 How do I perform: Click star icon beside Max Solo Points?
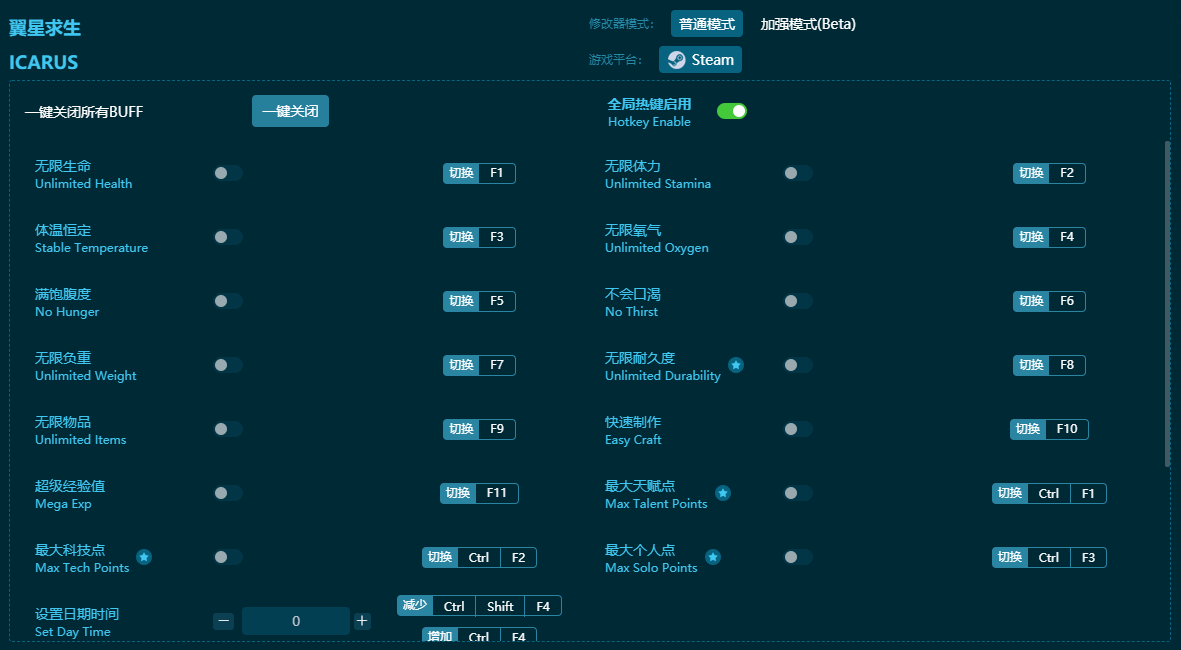pyautogui.click(x=713, y=557)
